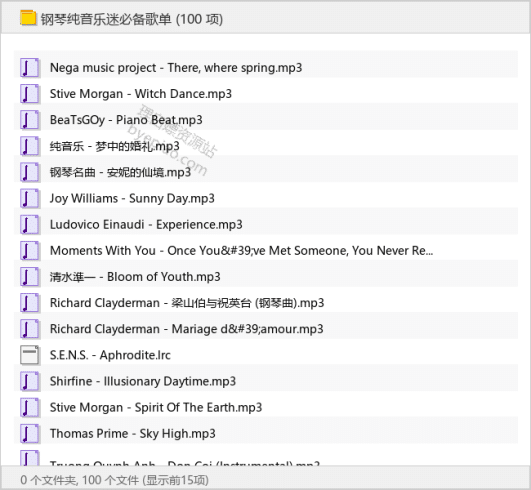
Task: Select music icon beside Experience.mp3
Action: point(30,224)
